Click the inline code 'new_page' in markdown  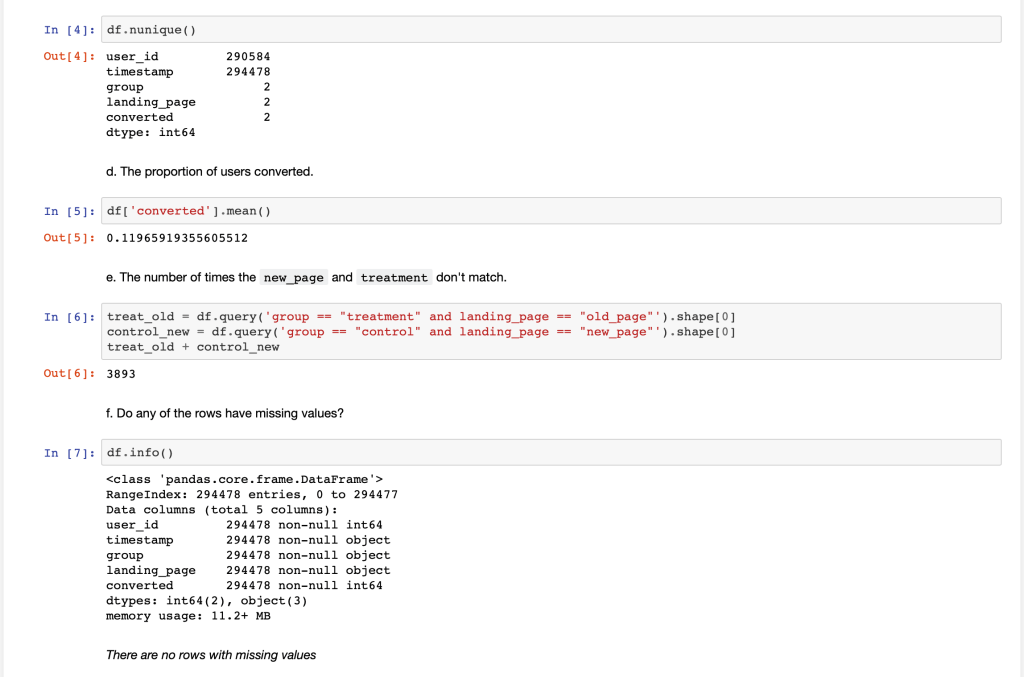coord(293,278)
